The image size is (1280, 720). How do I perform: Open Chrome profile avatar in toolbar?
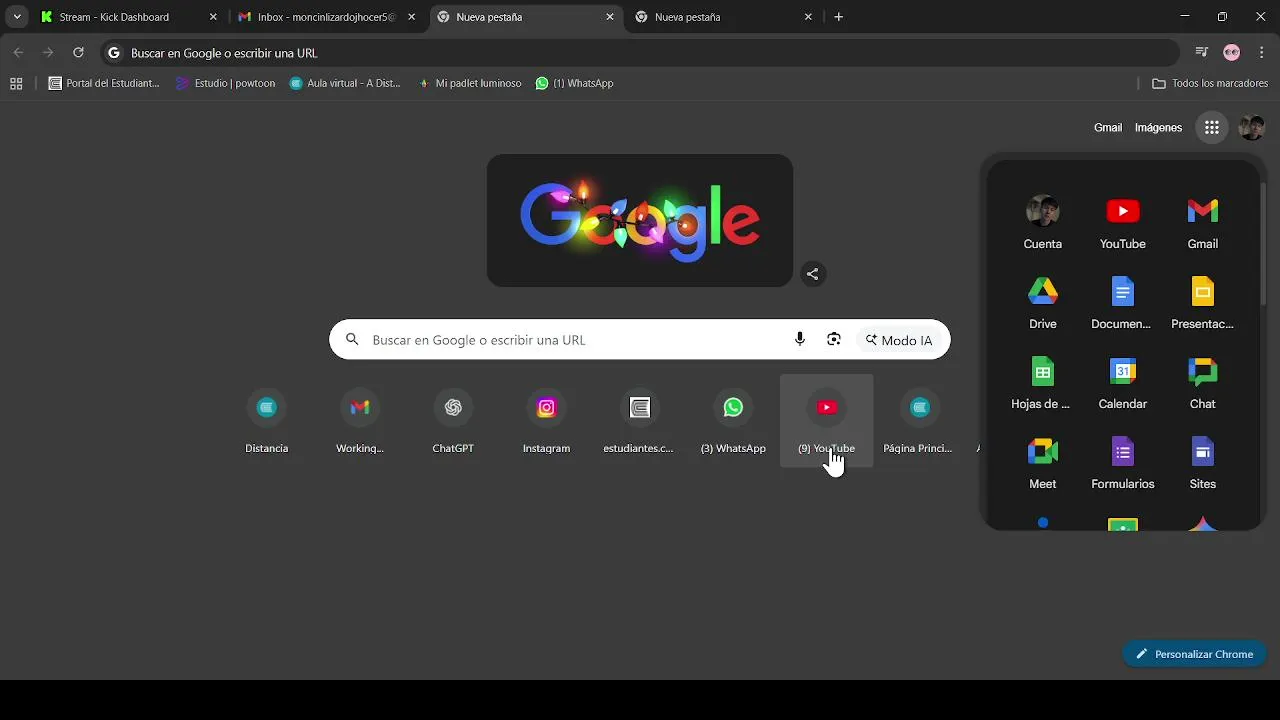click(x=1231, y=53)
